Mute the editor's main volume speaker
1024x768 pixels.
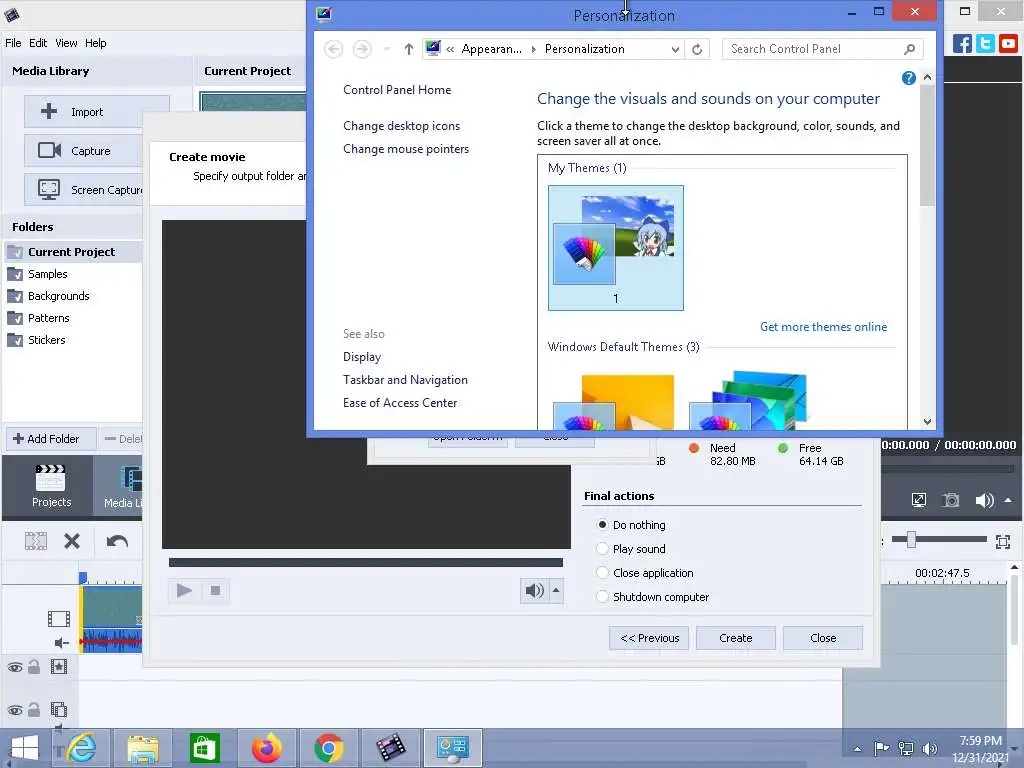coord(984,500)
